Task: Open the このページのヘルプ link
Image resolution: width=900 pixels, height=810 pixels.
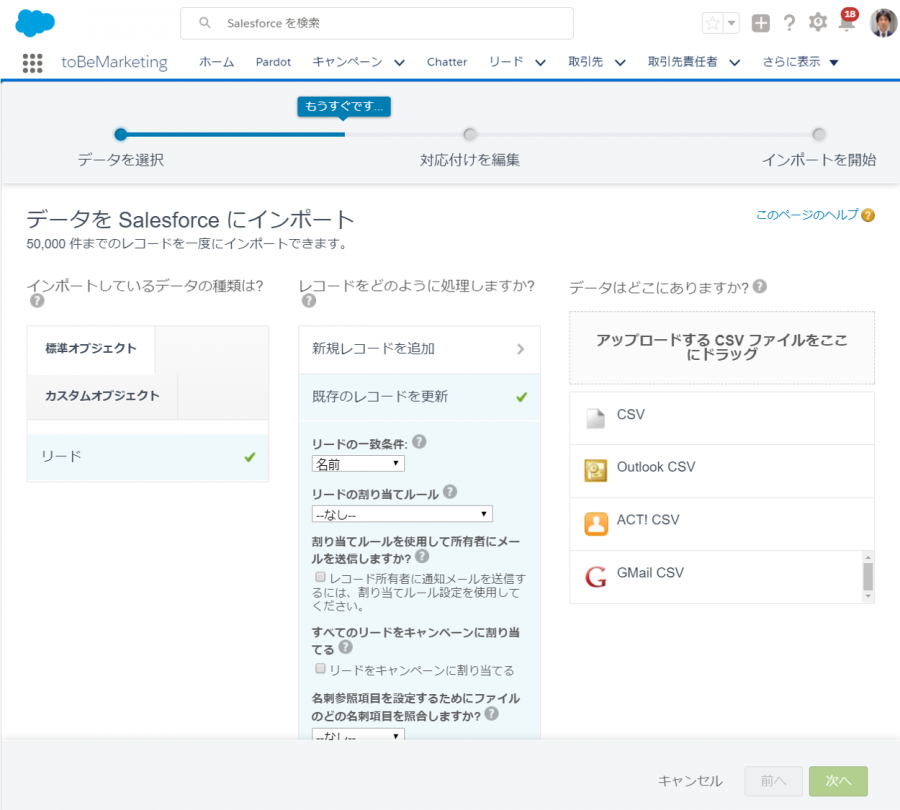Action: 807,215
